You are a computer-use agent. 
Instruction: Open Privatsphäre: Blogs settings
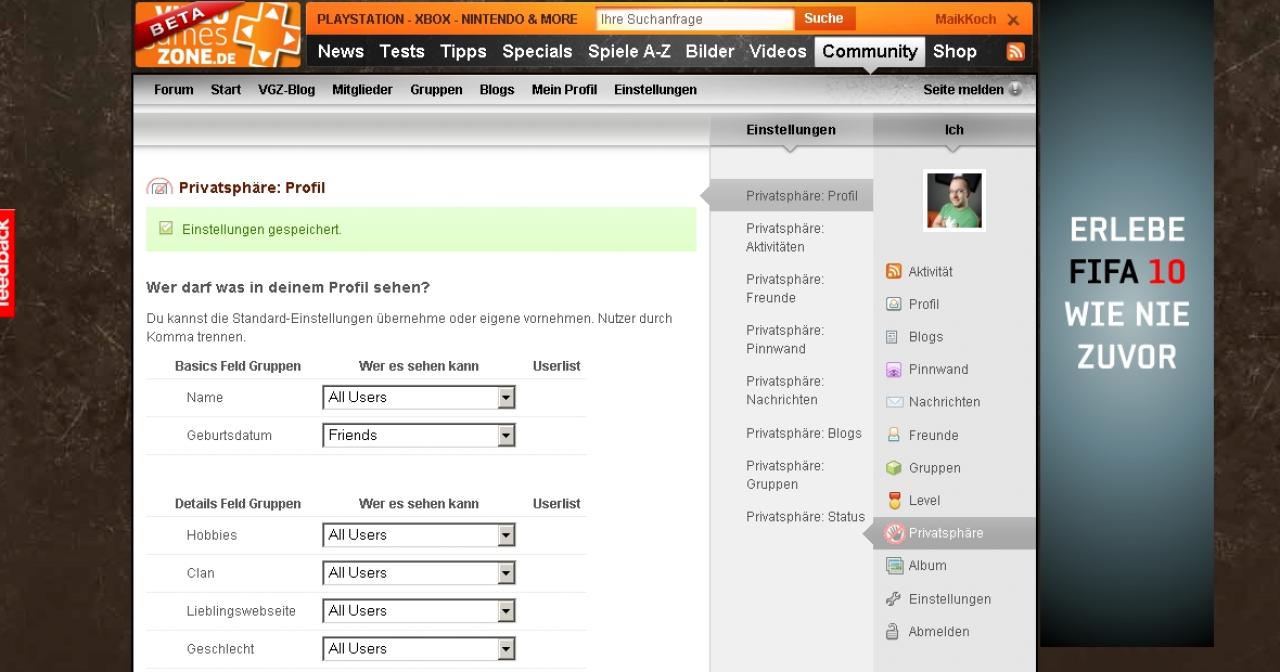(803, 433)
